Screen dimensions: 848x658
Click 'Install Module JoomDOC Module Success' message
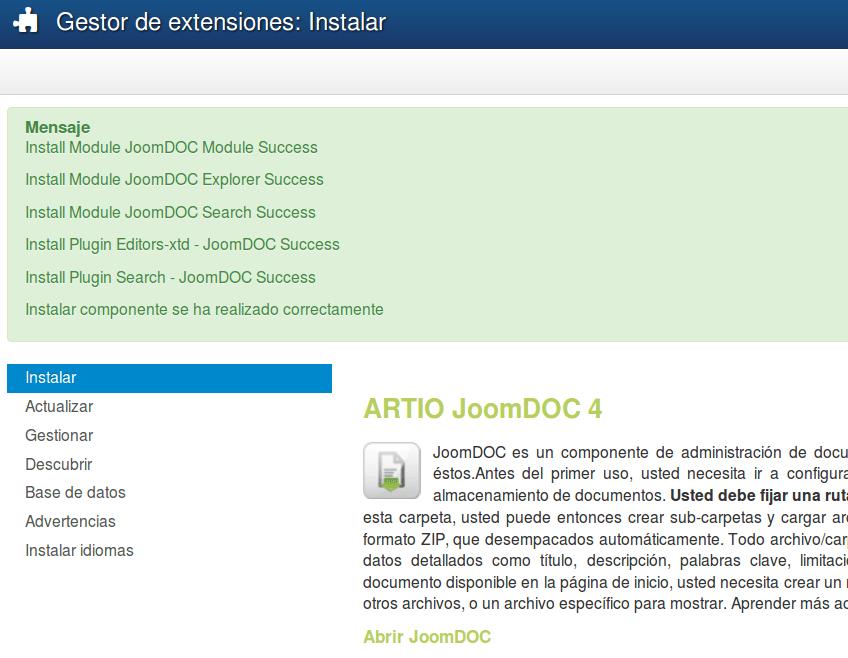(171, 147)
